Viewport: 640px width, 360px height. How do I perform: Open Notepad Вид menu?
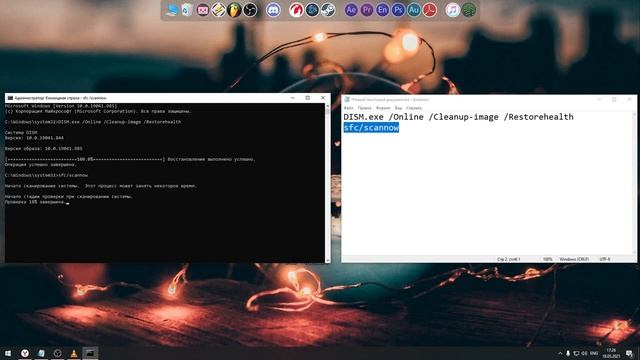pyautogui.click(x=398, y=108)
